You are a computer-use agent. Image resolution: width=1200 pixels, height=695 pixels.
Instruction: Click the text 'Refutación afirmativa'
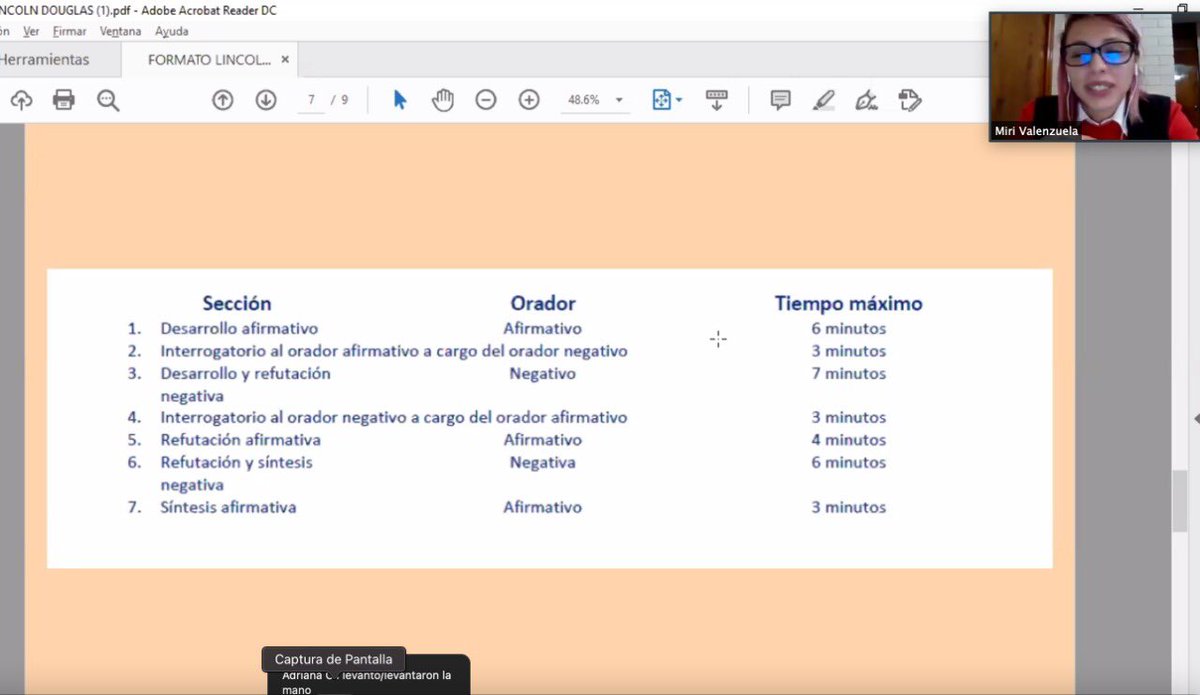pyautogui.click(x=241, y=440)
